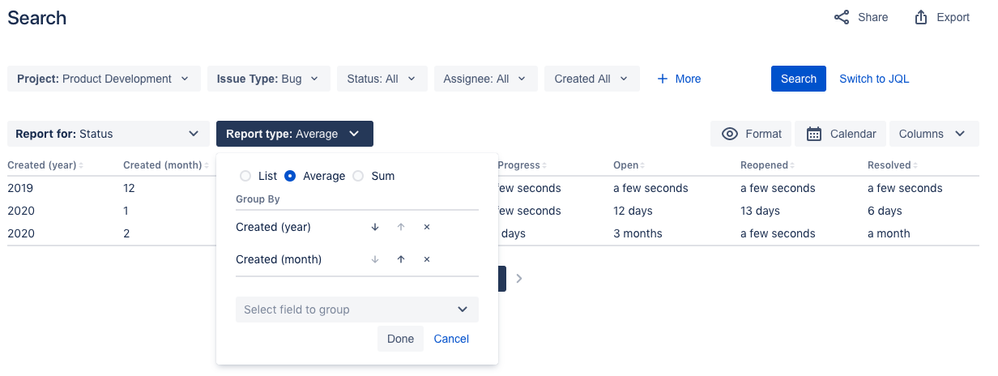Click the Format eye icon
Image resolution: width=998 pixels, height=376 pixels.
coord(730,134)
